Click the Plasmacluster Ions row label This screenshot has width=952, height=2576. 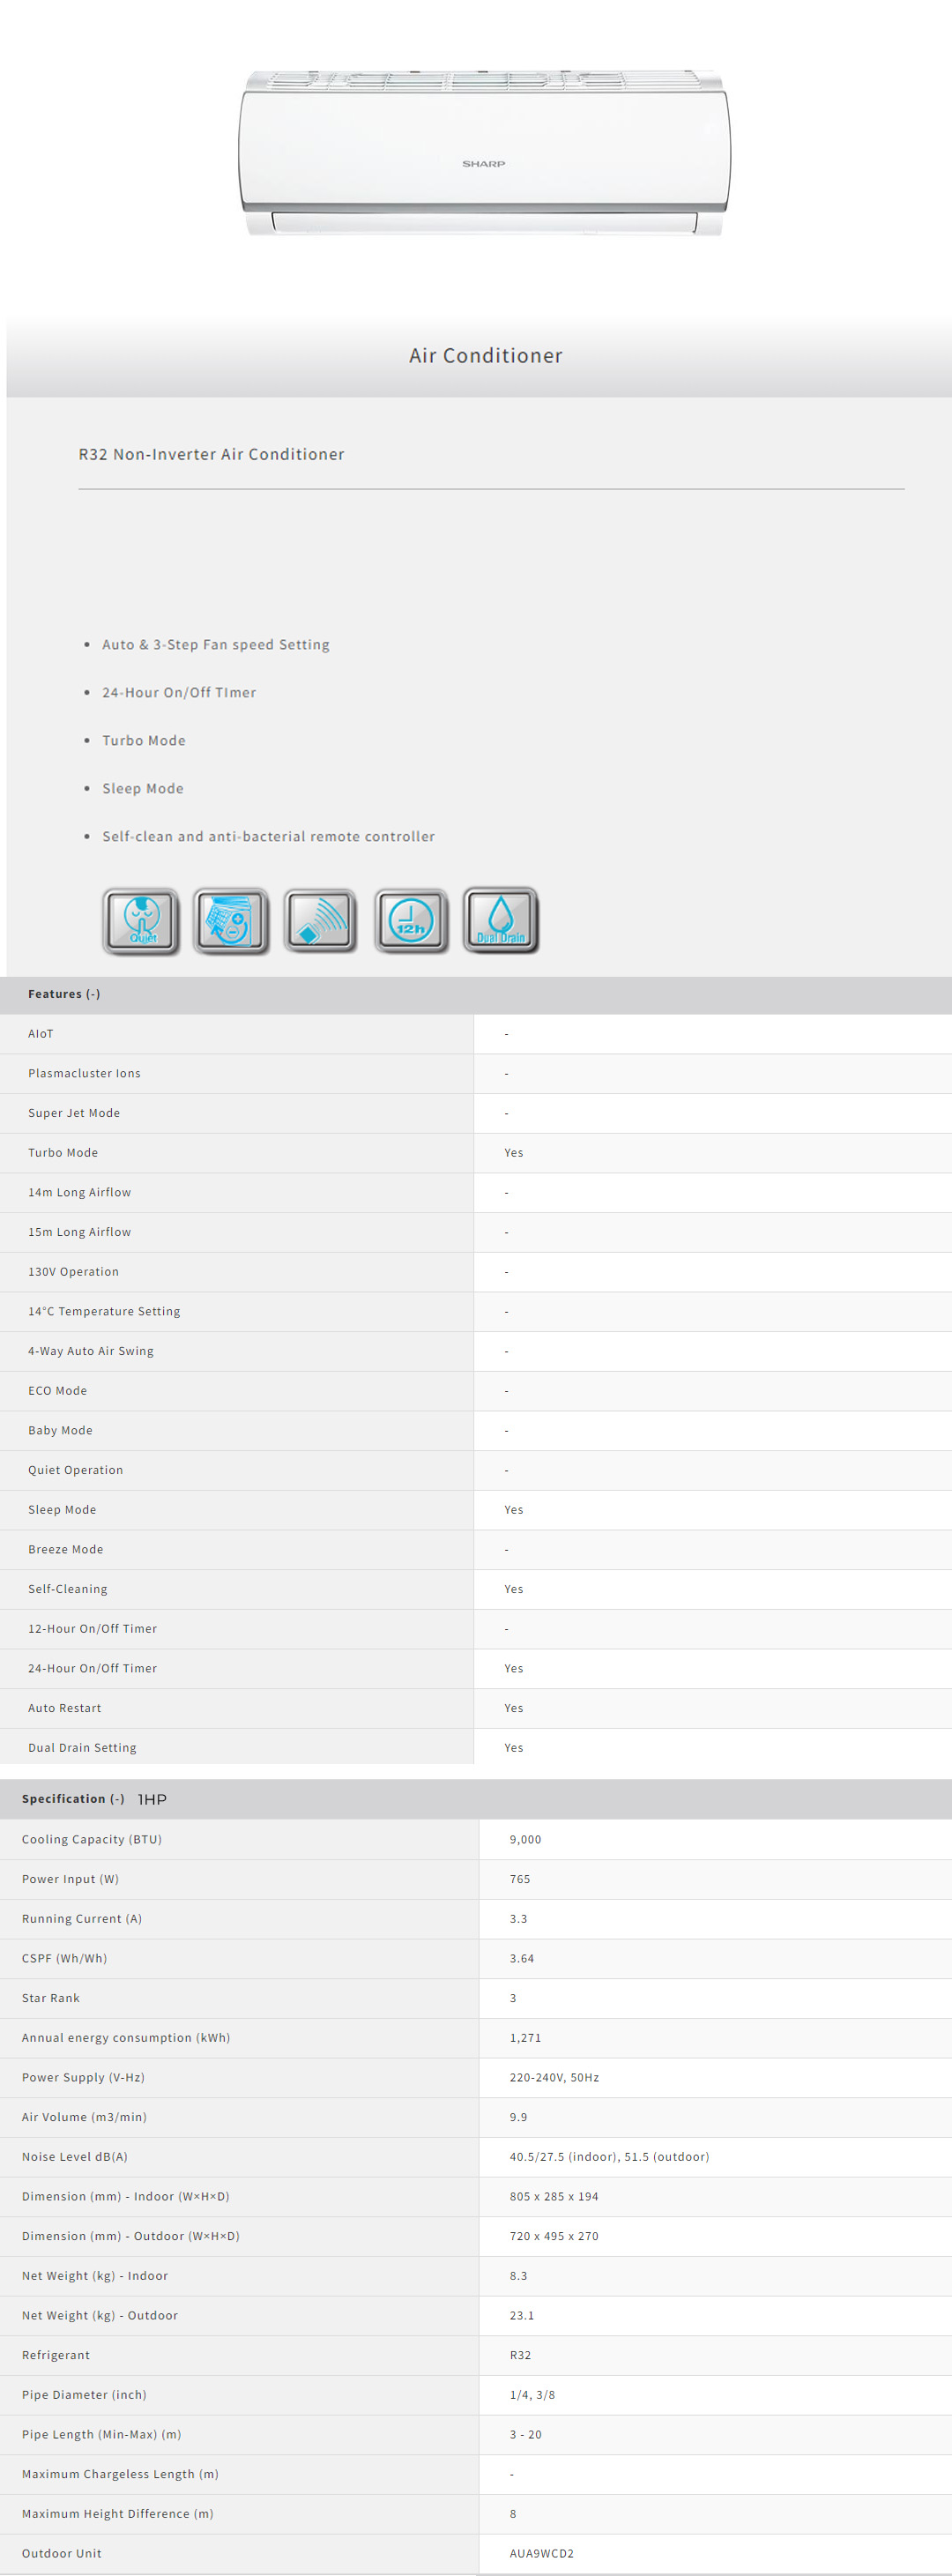(x=84, y=1074)
